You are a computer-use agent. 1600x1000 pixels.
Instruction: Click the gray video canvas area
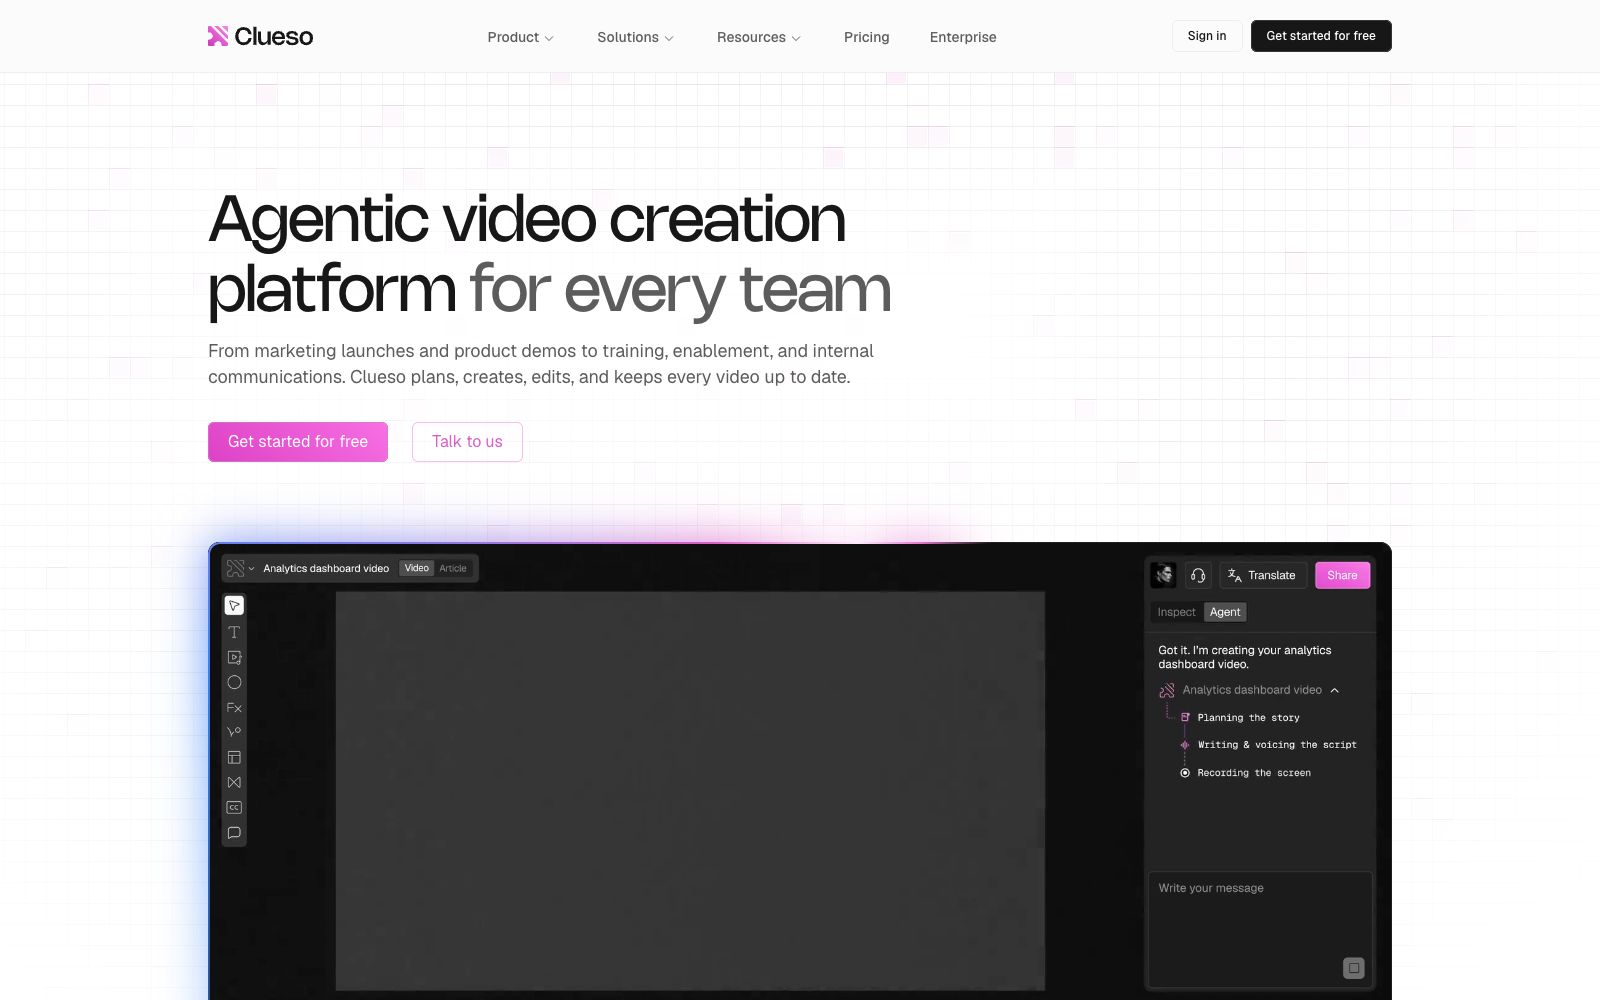point(690,791)
